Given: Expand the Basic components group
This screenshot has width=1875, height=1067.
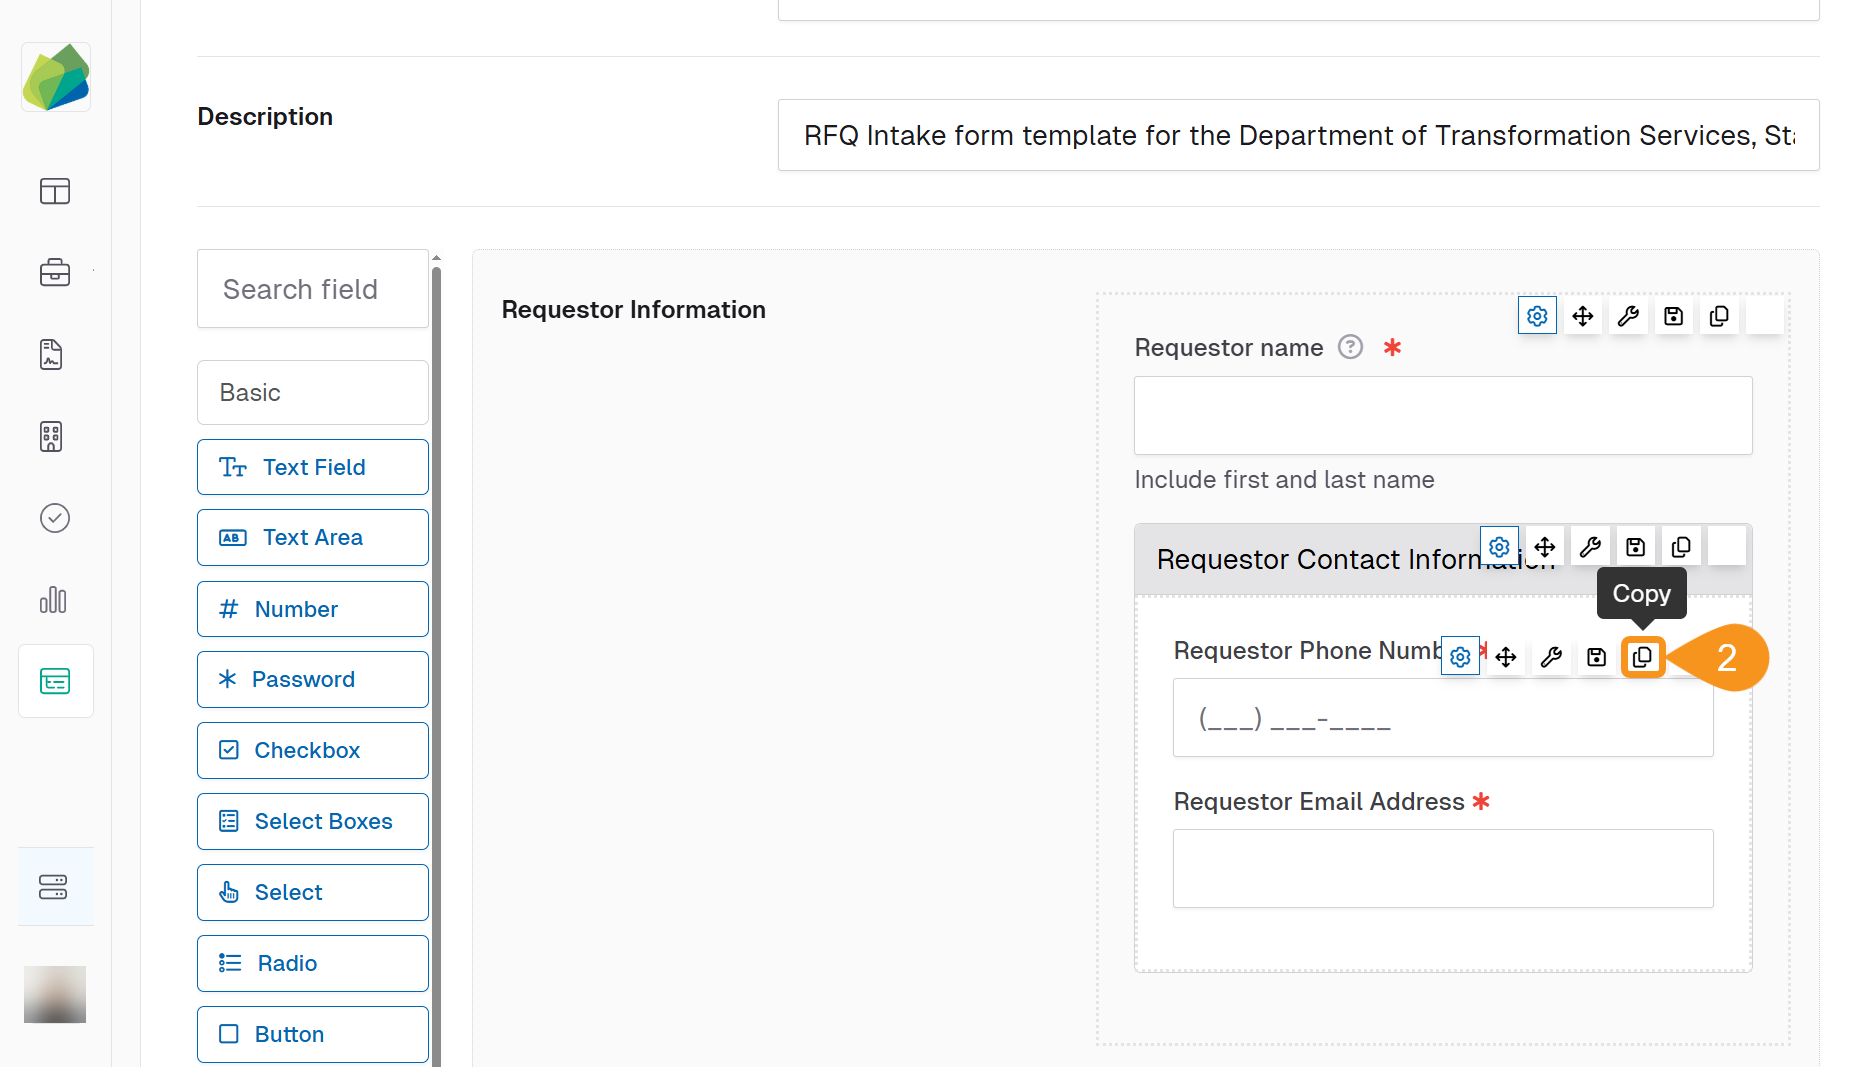Looking at the screenshot, I should click(312, 392).
